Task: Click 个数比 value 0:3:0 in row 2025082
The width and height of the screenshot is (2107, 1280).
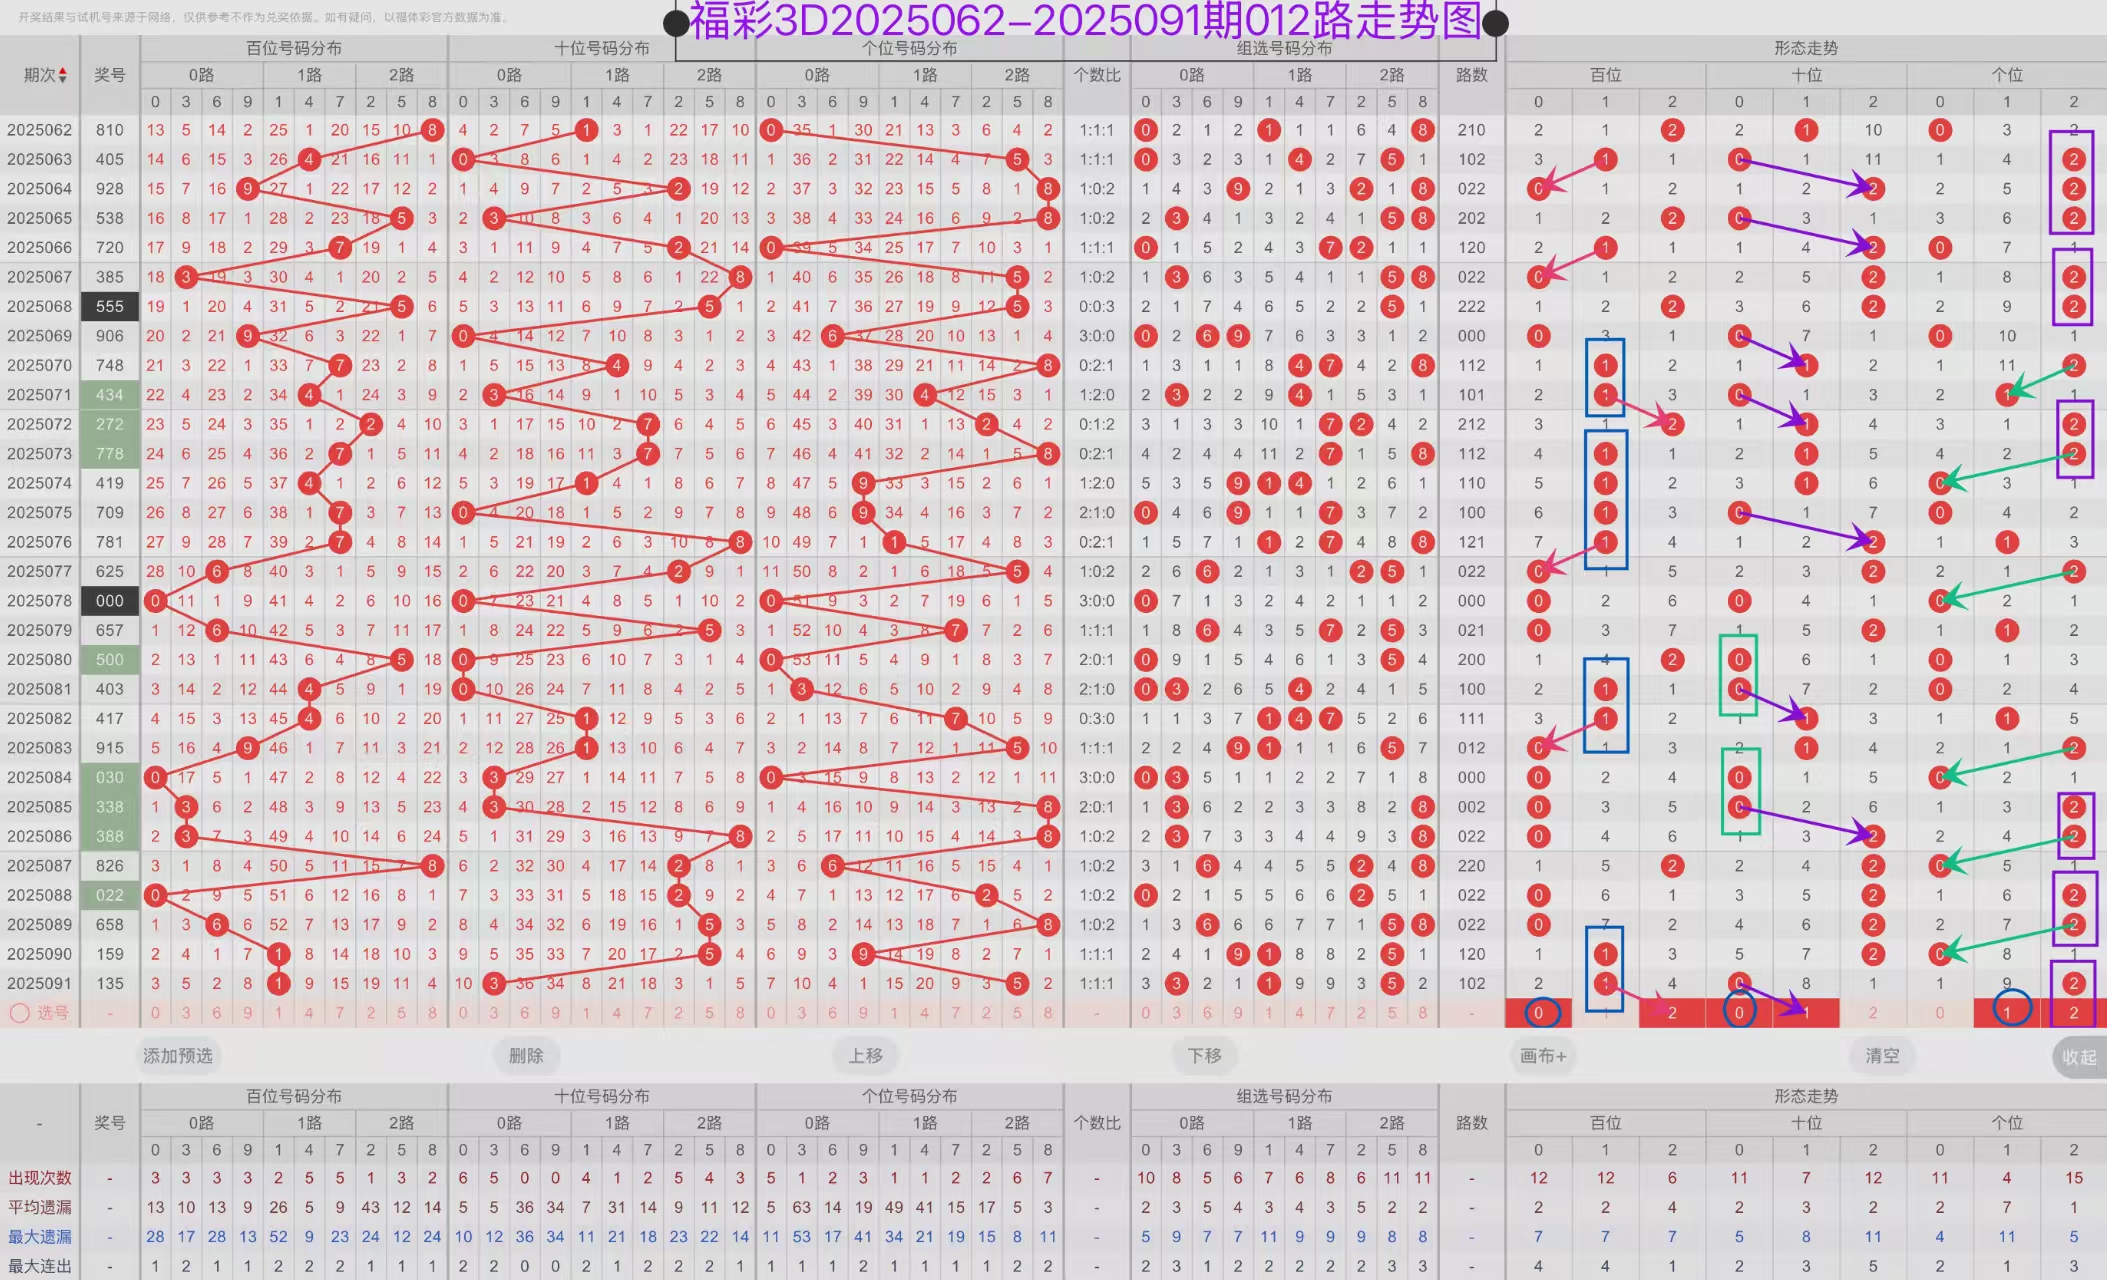Action: click(x=1097, y=719)
